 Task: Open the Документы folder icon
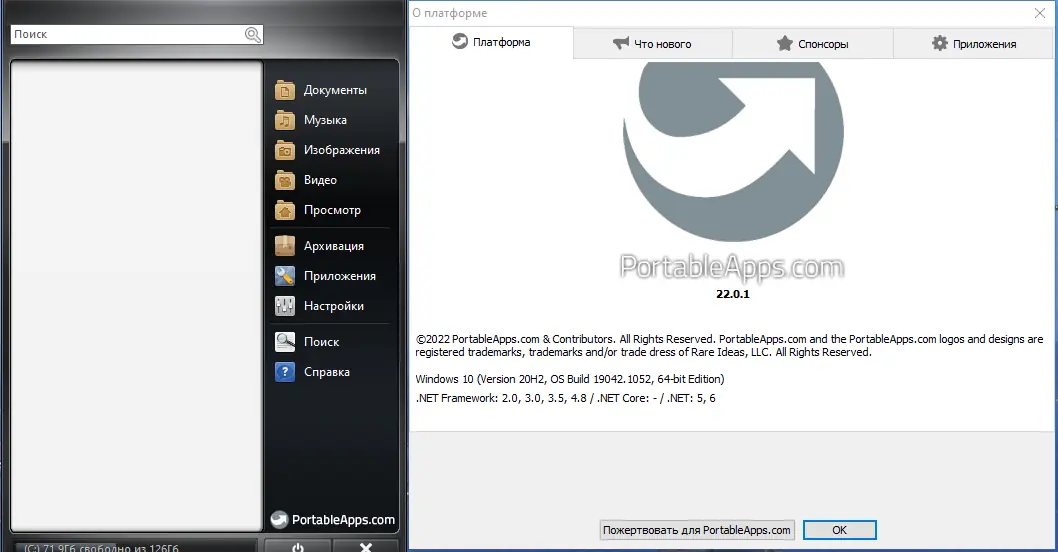pyautogui.click(x=285, y=90)
